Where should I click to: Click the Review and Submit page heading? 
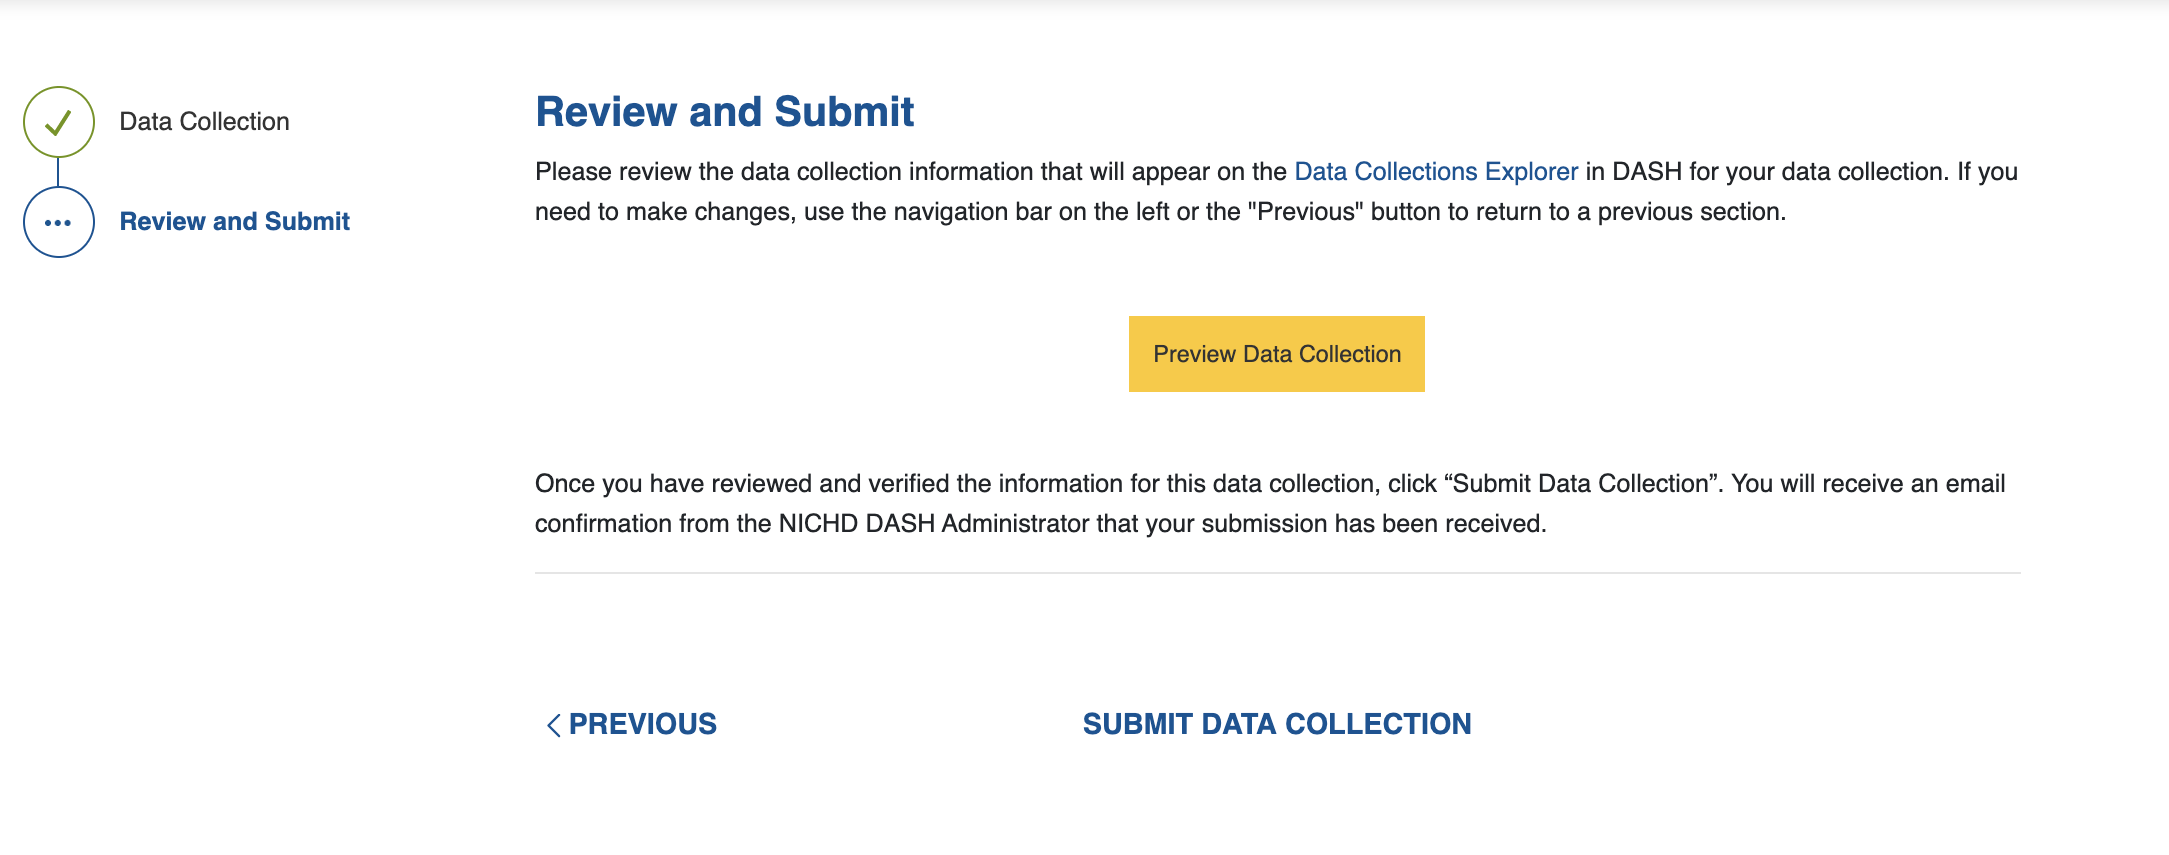[x=724, y=112]
